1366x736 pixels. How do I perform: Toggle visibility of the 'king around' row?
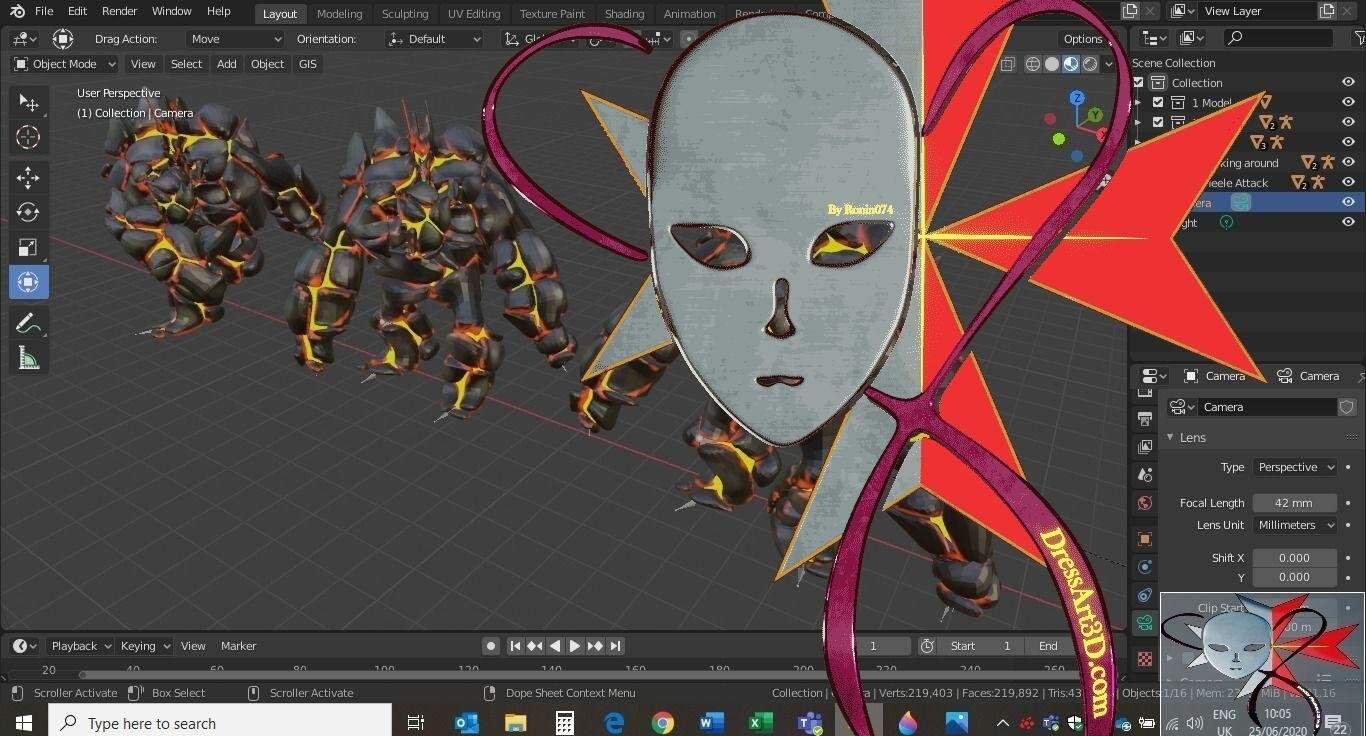tap(1348, 163)
